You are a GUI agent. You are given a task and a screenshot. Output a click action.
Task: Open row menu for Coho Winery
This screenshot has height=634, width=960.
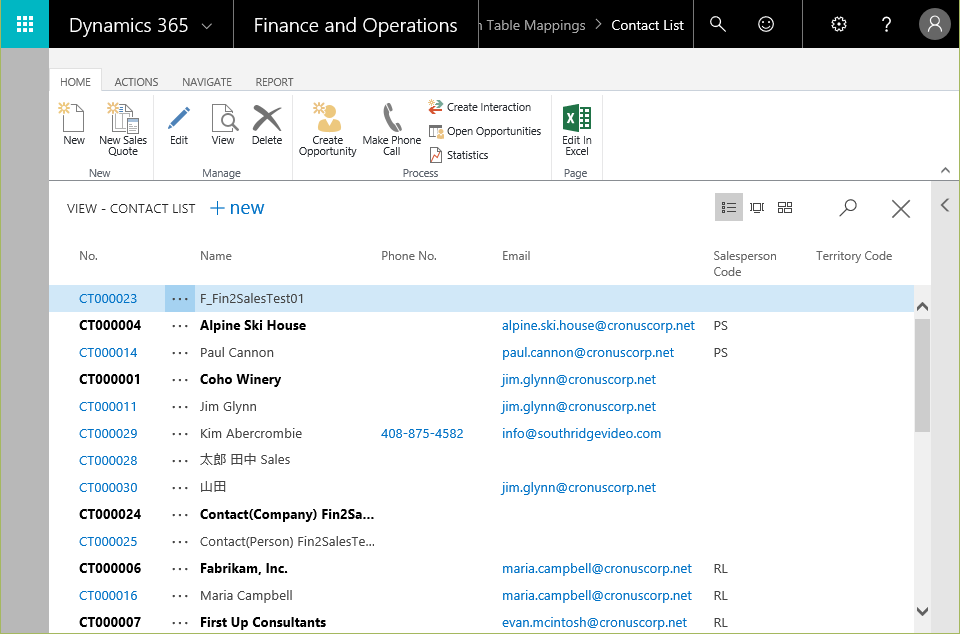coord(179,379)
